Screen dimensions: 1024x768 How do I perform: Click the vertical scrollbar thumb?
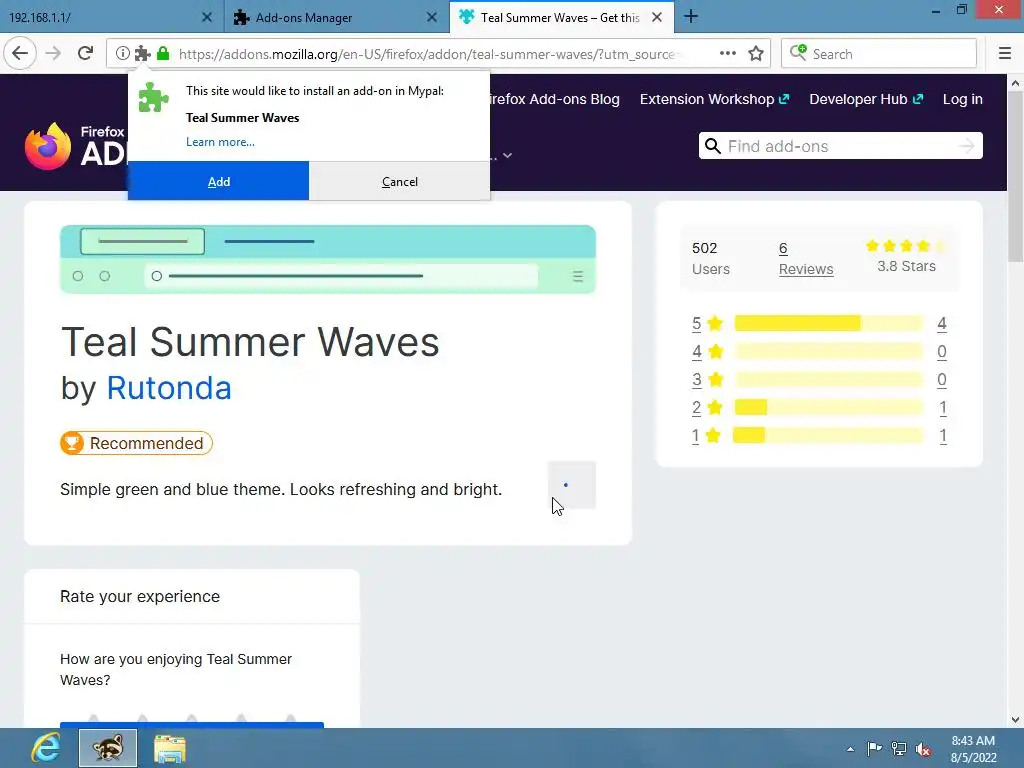[1015, 177]
